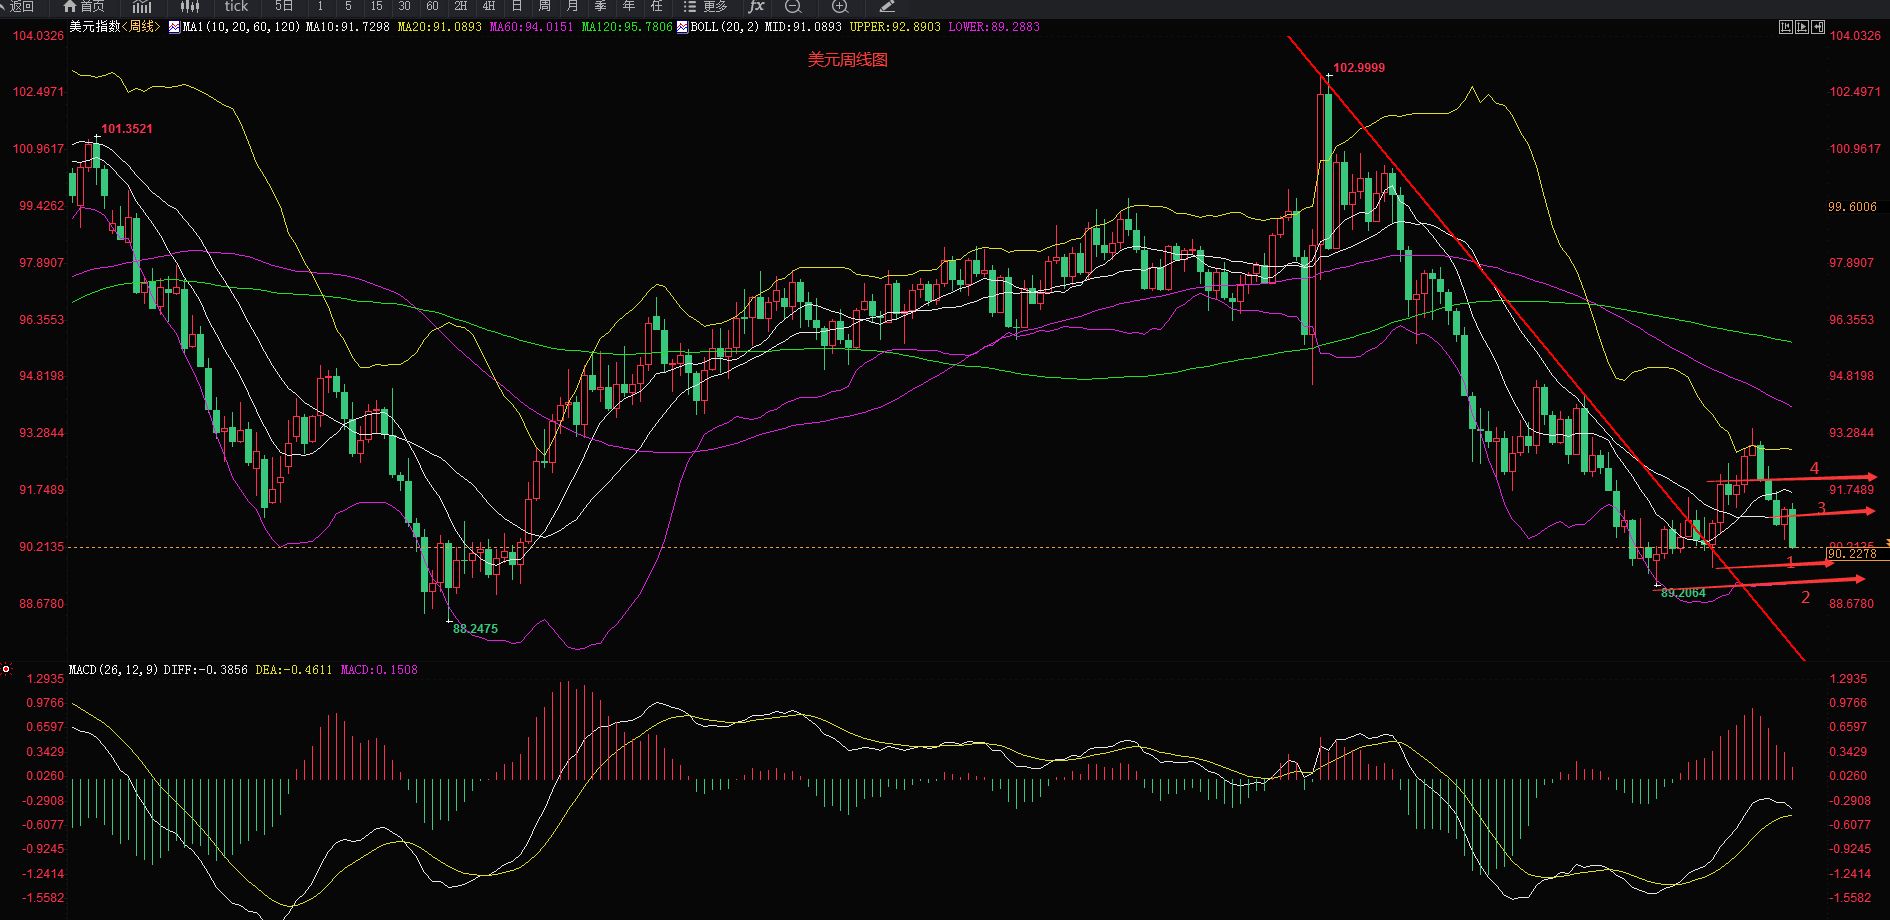Viewport: 1890px width, 920px height.
Task: Click the red alert marker beside MACD
Action: coord(6,669)
